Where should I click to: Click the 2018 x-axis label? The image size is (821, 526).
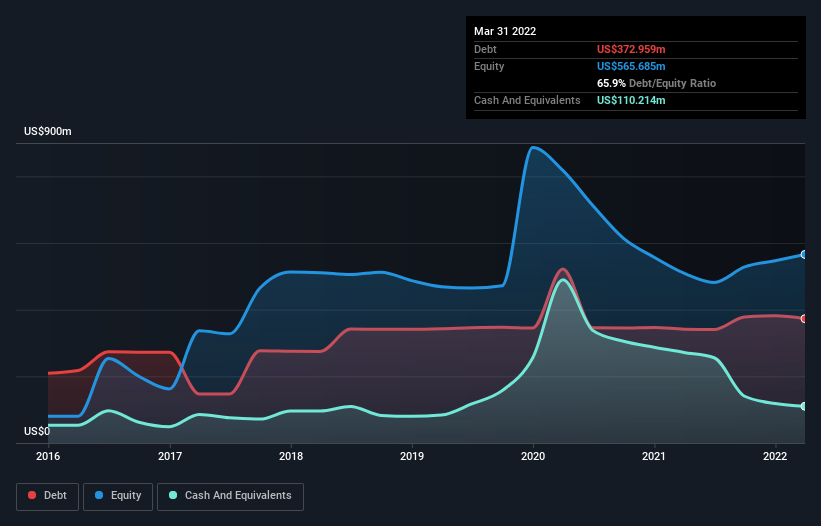click(x=291, y=456)
